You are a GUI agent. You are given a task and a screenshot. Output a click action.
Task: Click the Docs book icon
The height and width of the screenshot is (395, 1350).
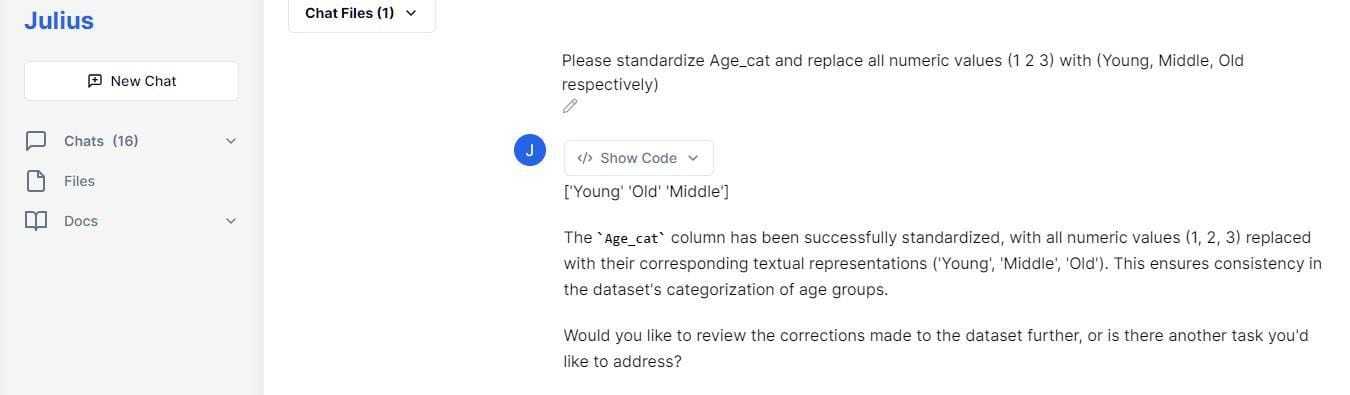coord(36,221)
